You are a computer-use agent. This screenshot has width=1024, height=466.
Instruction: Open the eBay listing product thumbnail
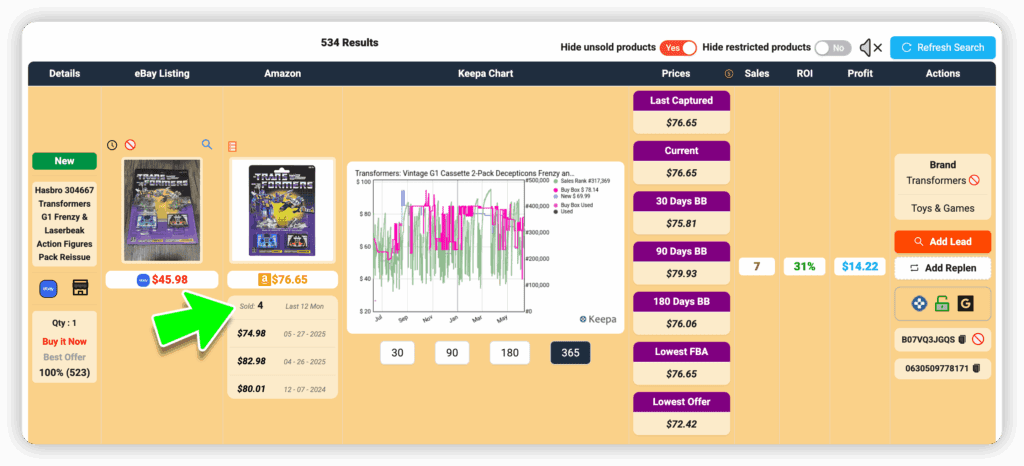click(162, 210)
